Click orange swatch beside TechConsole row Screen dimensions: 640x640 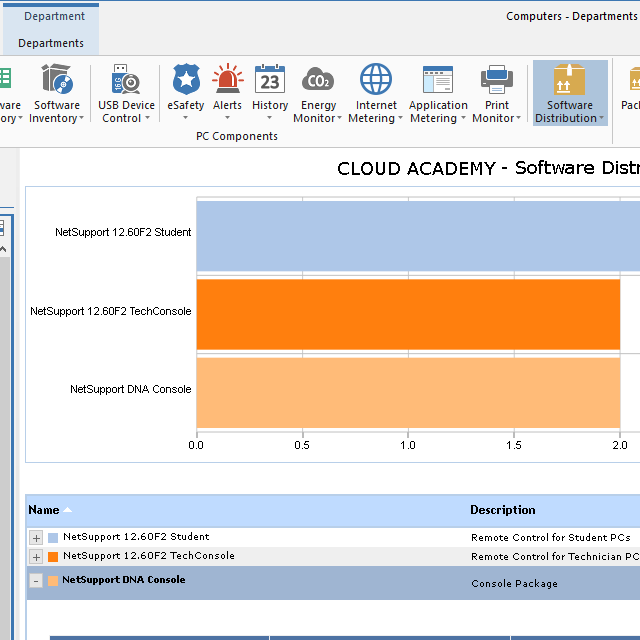53,557
